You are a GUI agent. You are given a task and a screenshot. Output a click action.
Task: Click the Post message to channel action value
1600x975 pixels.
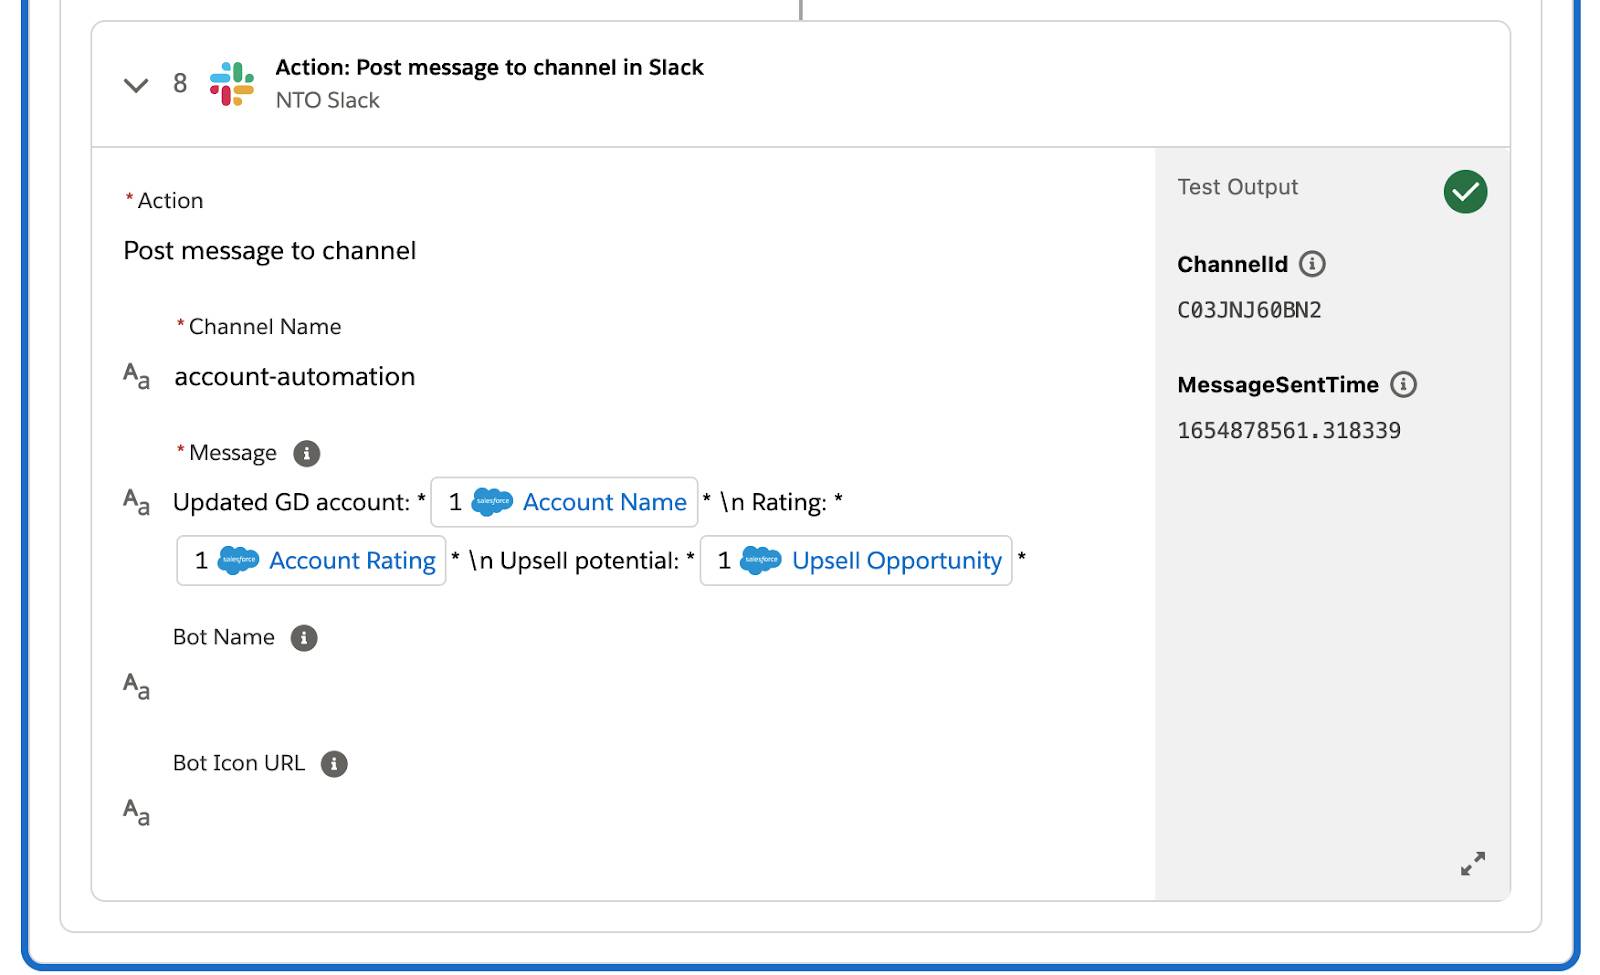270,250
